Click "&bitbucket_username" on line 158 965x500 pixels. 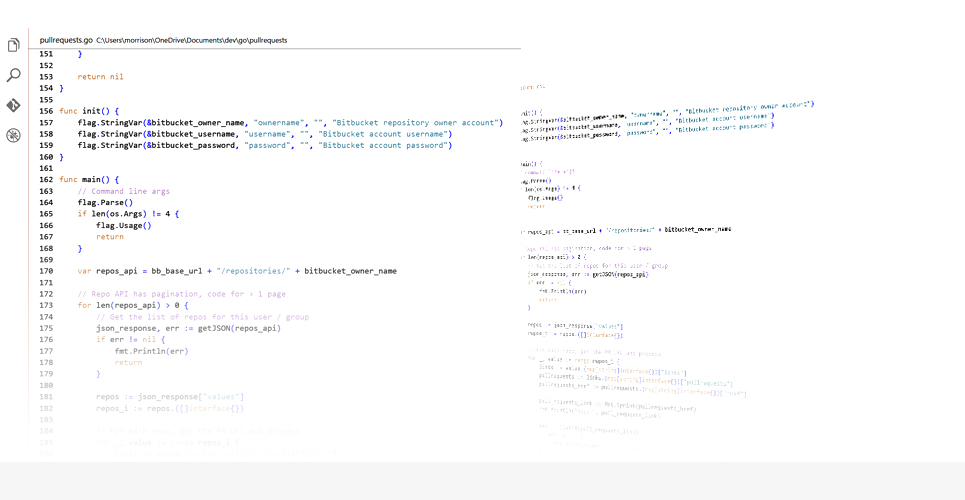(191, 134)
